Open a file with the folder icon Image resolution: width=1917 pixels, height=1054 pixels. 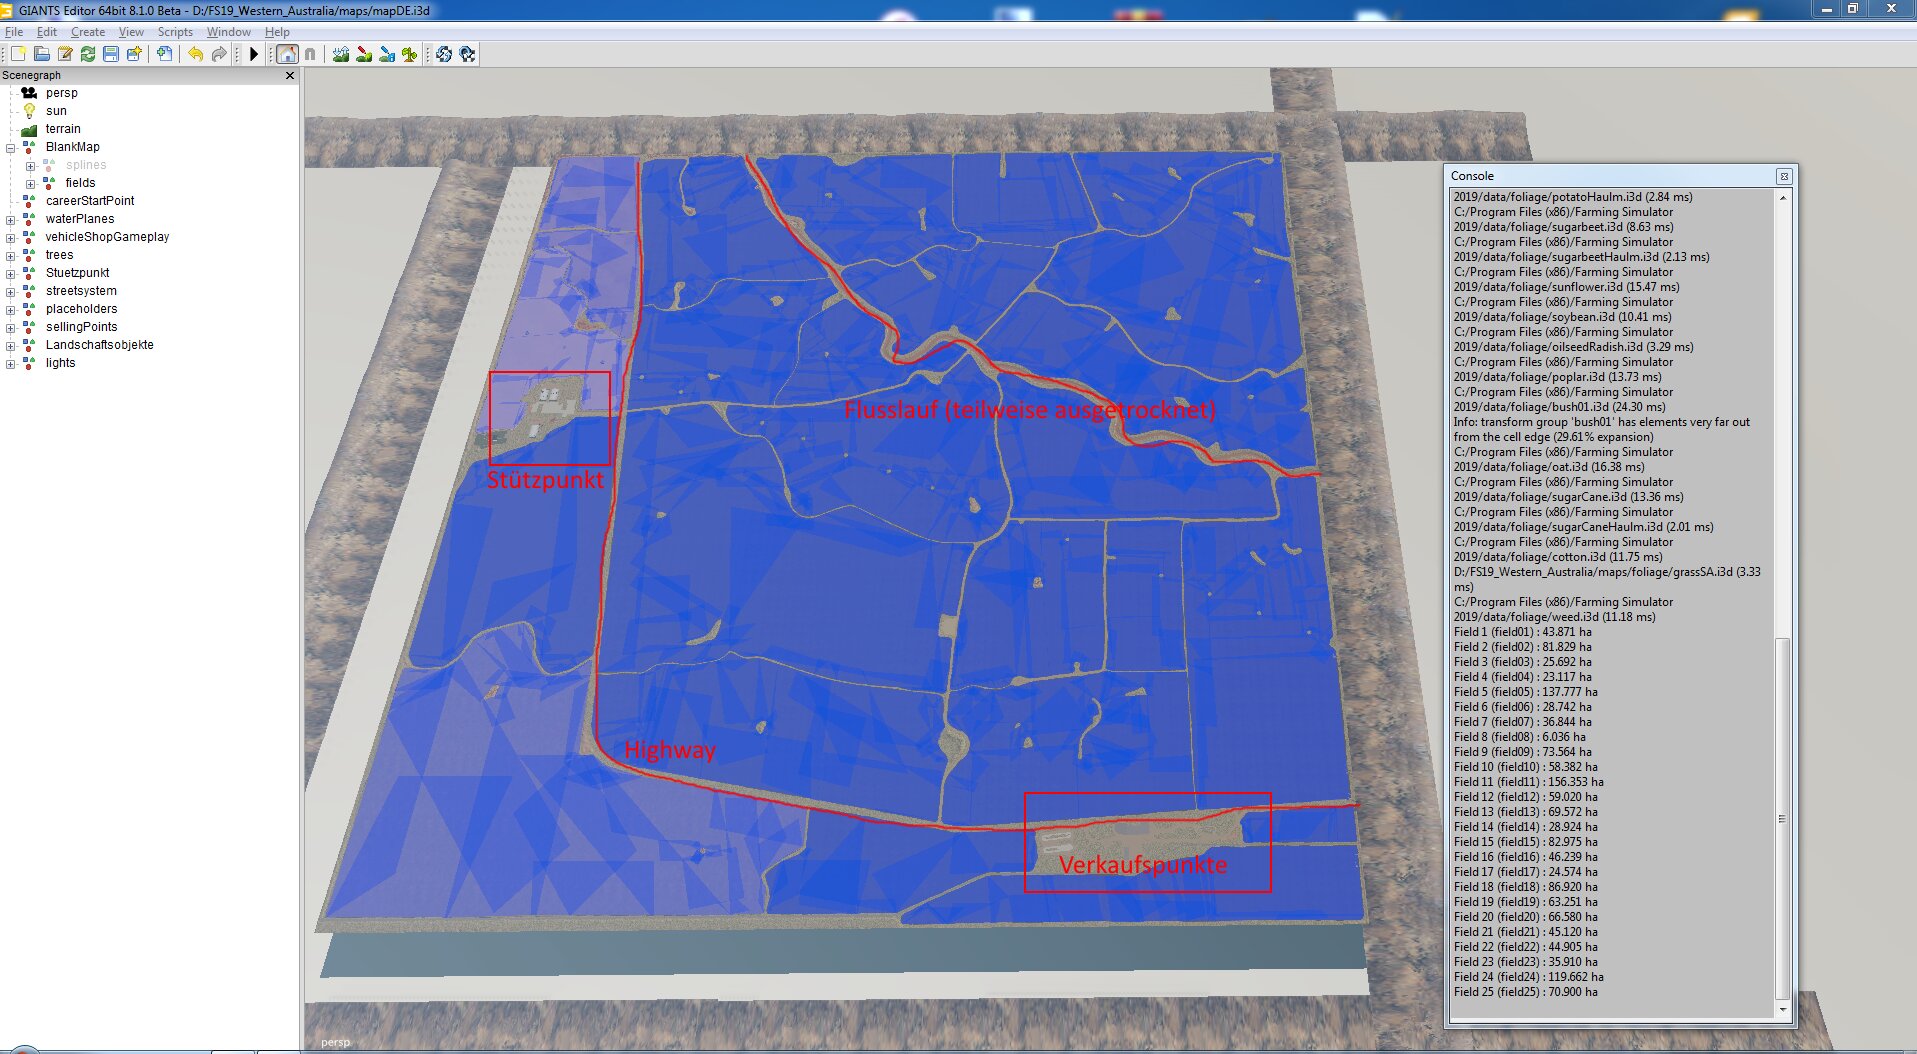coord(42,54)
